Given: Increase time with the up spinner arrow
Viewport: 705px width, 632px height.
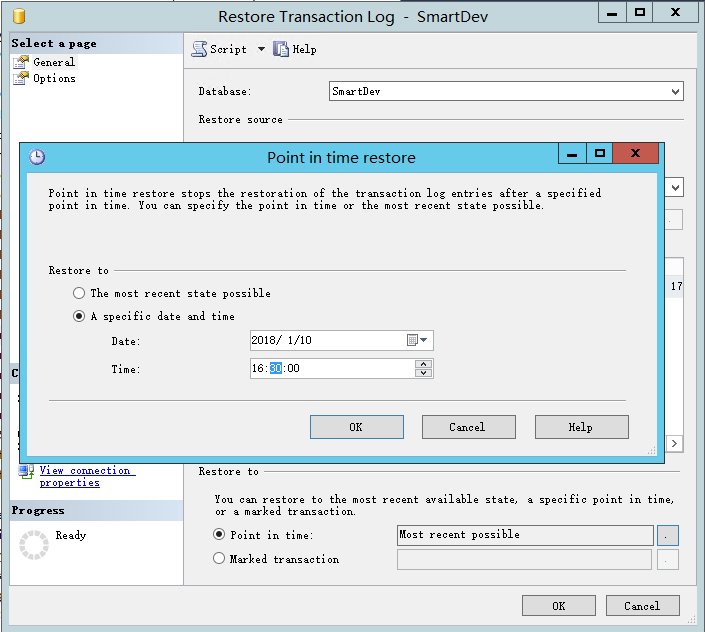Looking at the screenshot, I should pos(424,364).
